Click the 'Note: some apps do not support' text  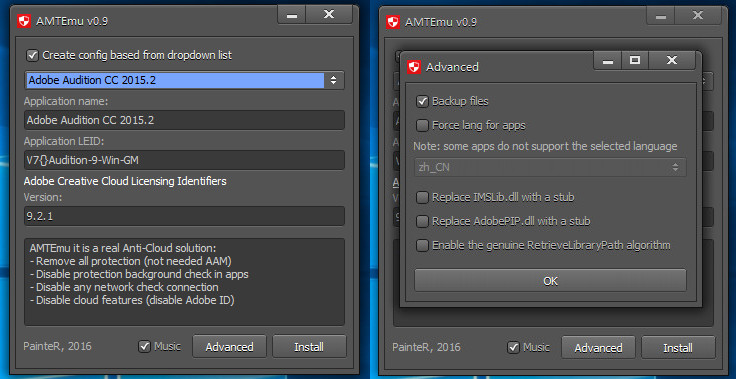[x=545, y=146]
